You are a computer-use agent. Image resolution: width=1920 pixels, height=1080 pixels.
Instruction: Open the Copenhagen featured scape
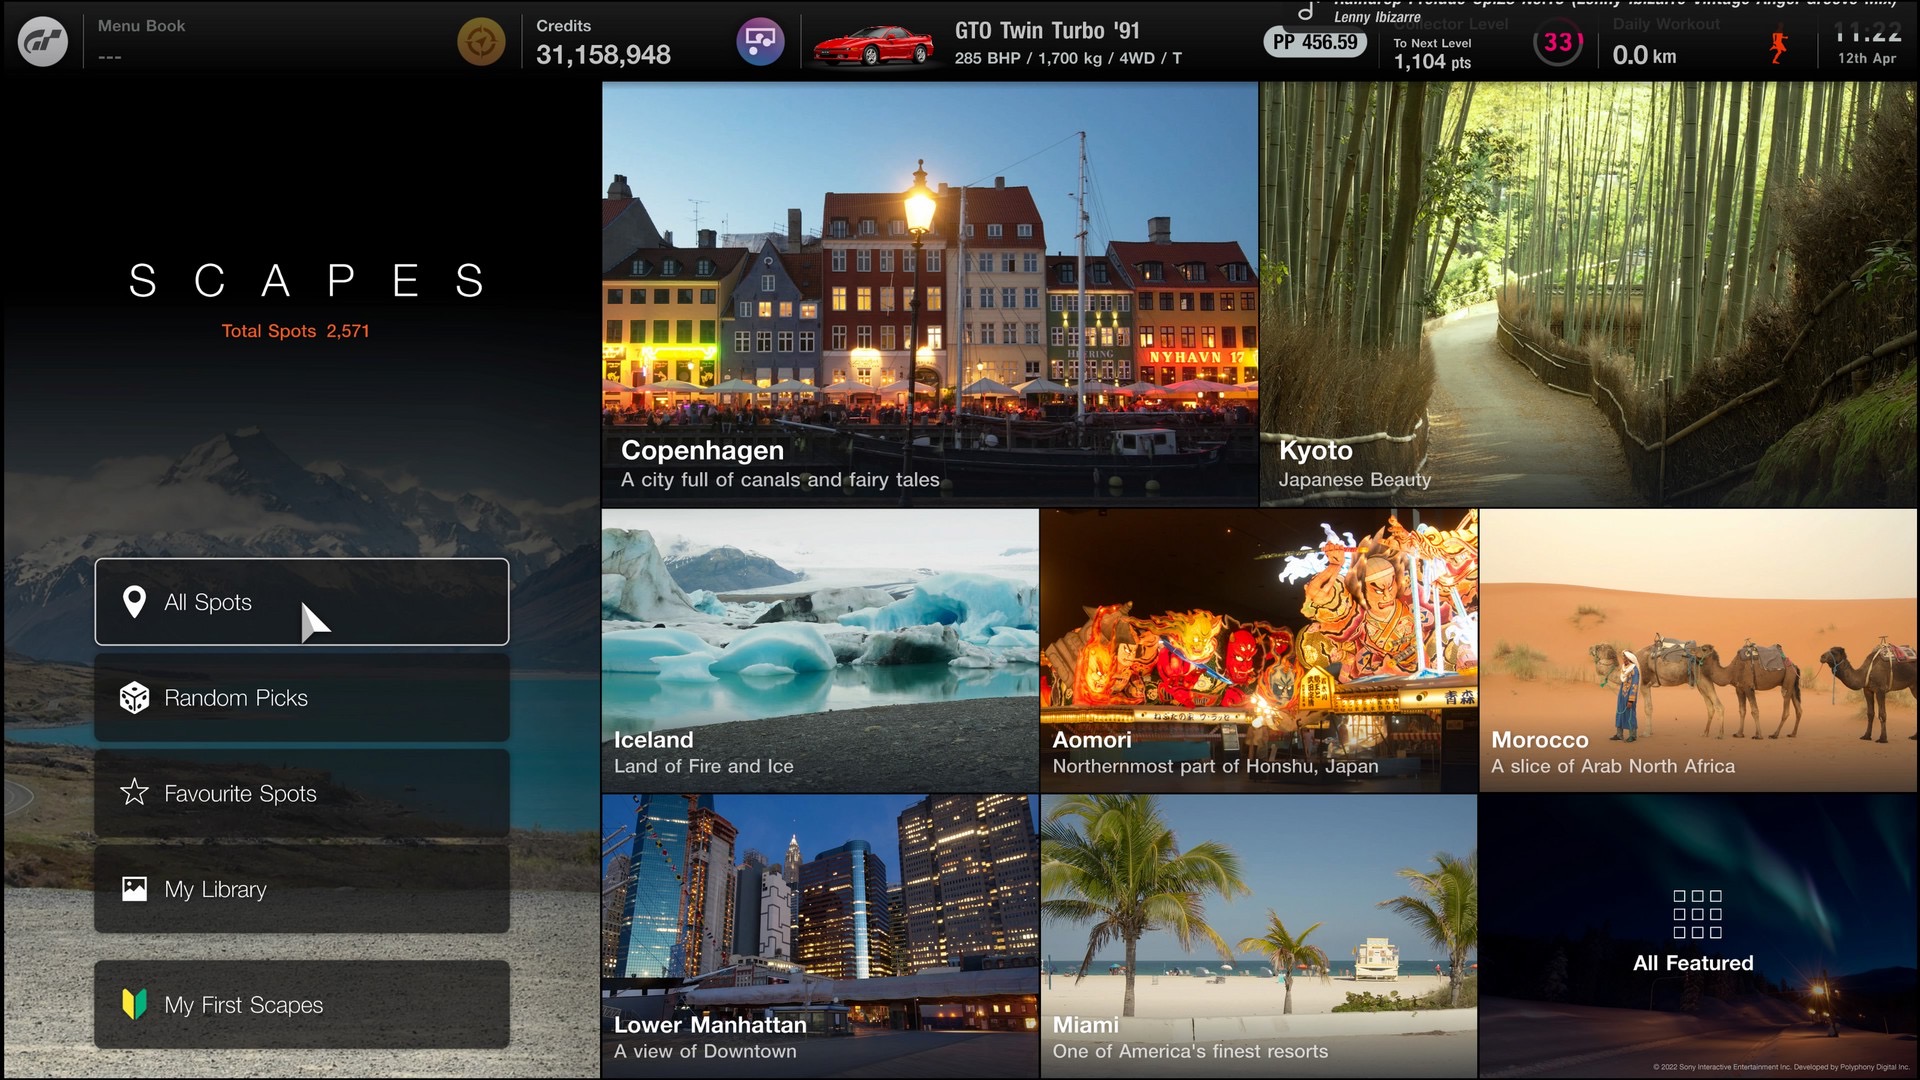tap(929, 293)
